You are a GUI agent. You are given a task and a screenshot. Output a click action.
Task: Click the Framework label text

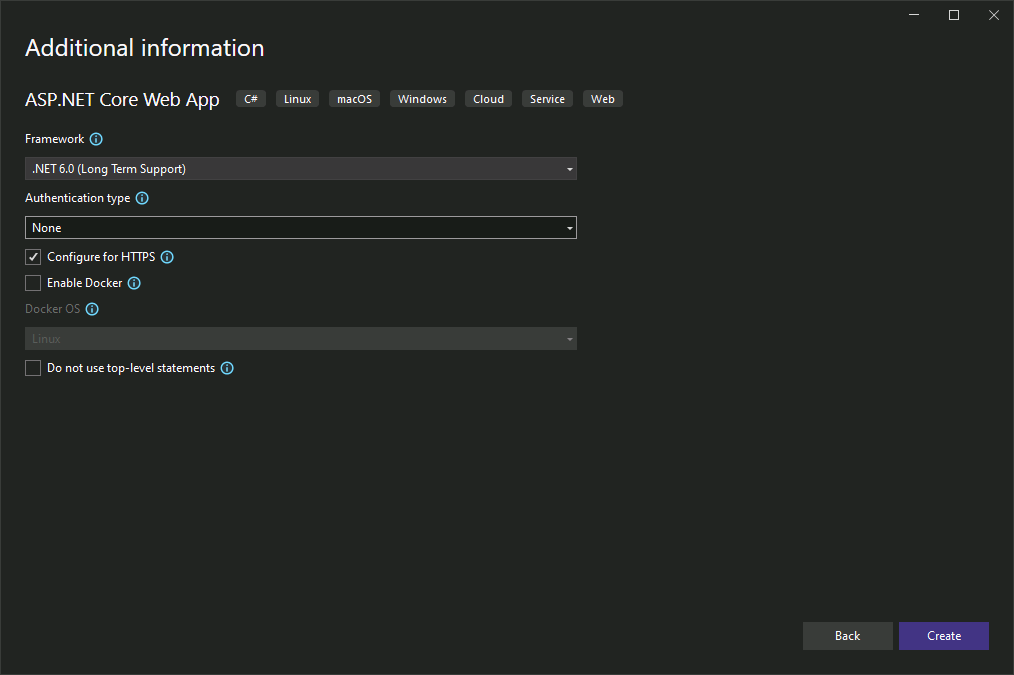tap(54, 139)
